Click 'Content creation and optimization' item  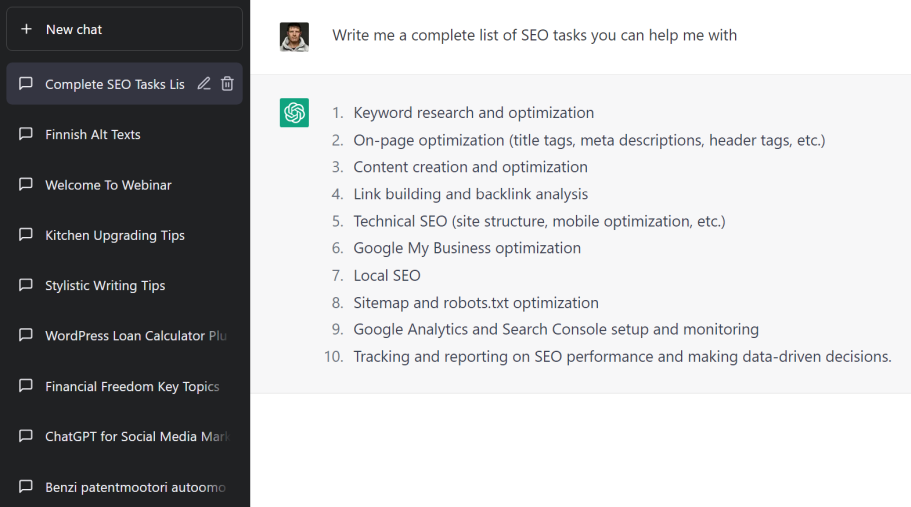pos(471,167)
